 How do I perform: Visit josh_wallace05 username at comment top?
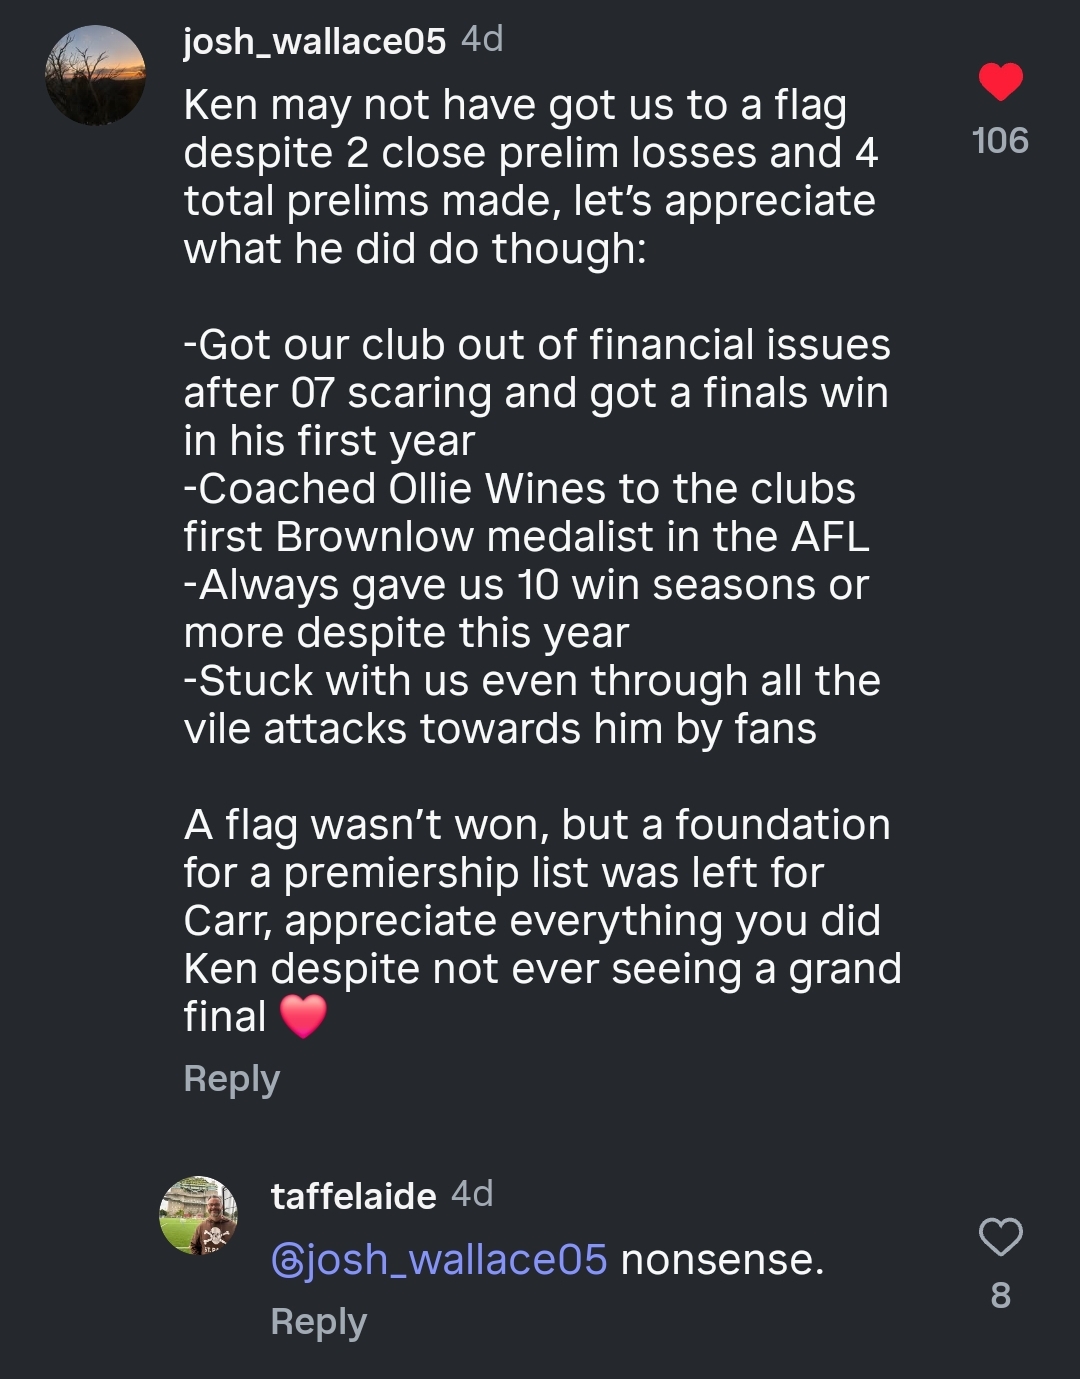tap(314, 41)
